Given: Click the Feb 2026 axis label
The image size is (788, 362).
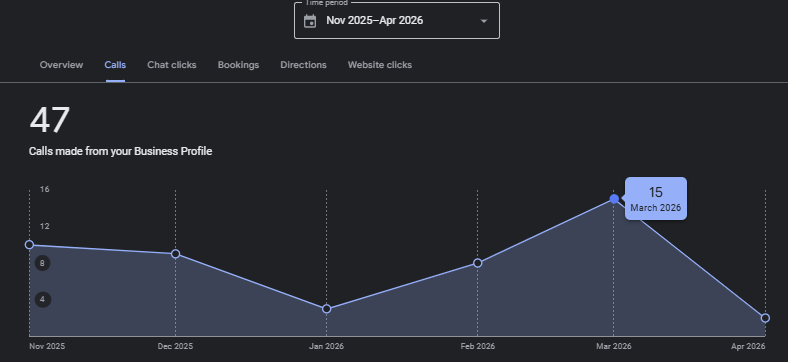Looking at the screenshot, I should 477,346.
